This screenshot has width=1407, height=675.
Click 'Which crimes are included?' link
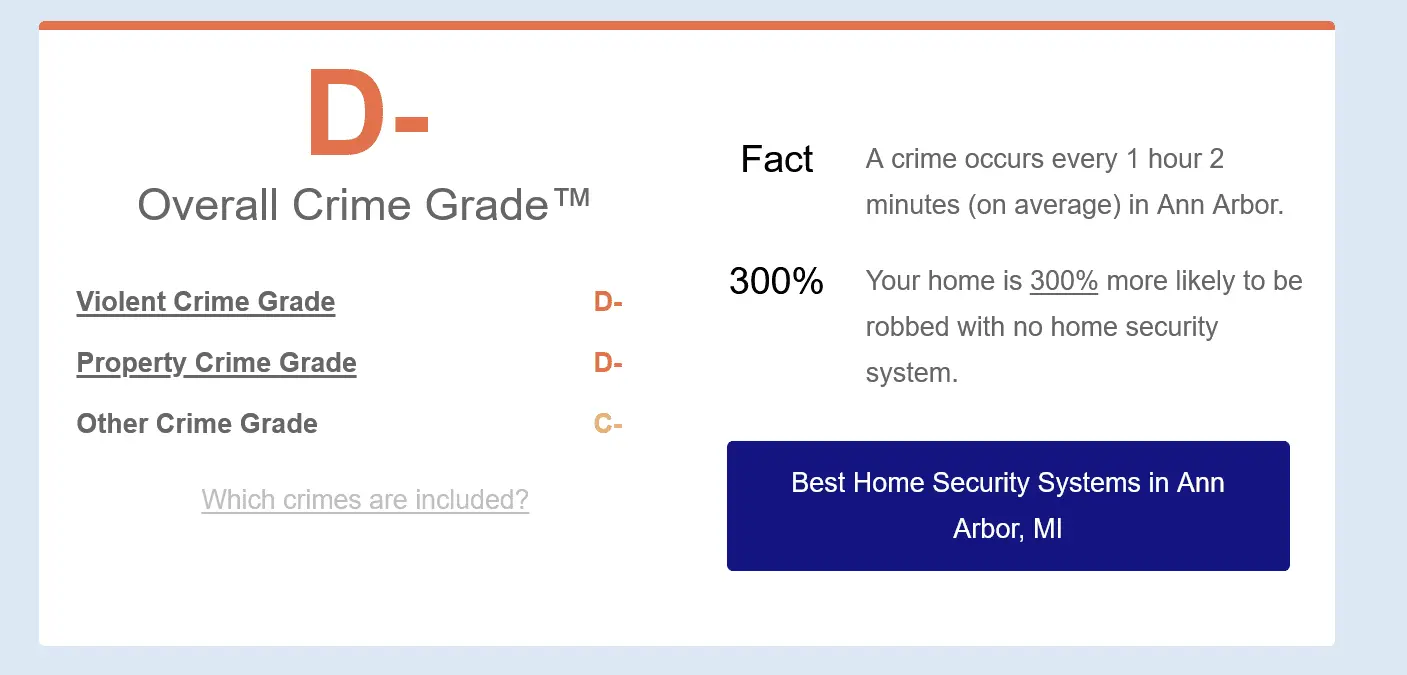365,499
